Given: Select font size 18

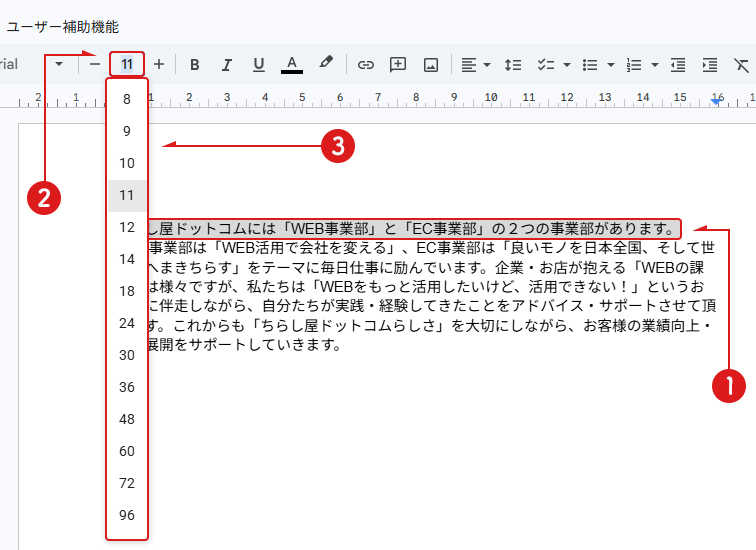Looking at the screenshot, I should point(127,291).
